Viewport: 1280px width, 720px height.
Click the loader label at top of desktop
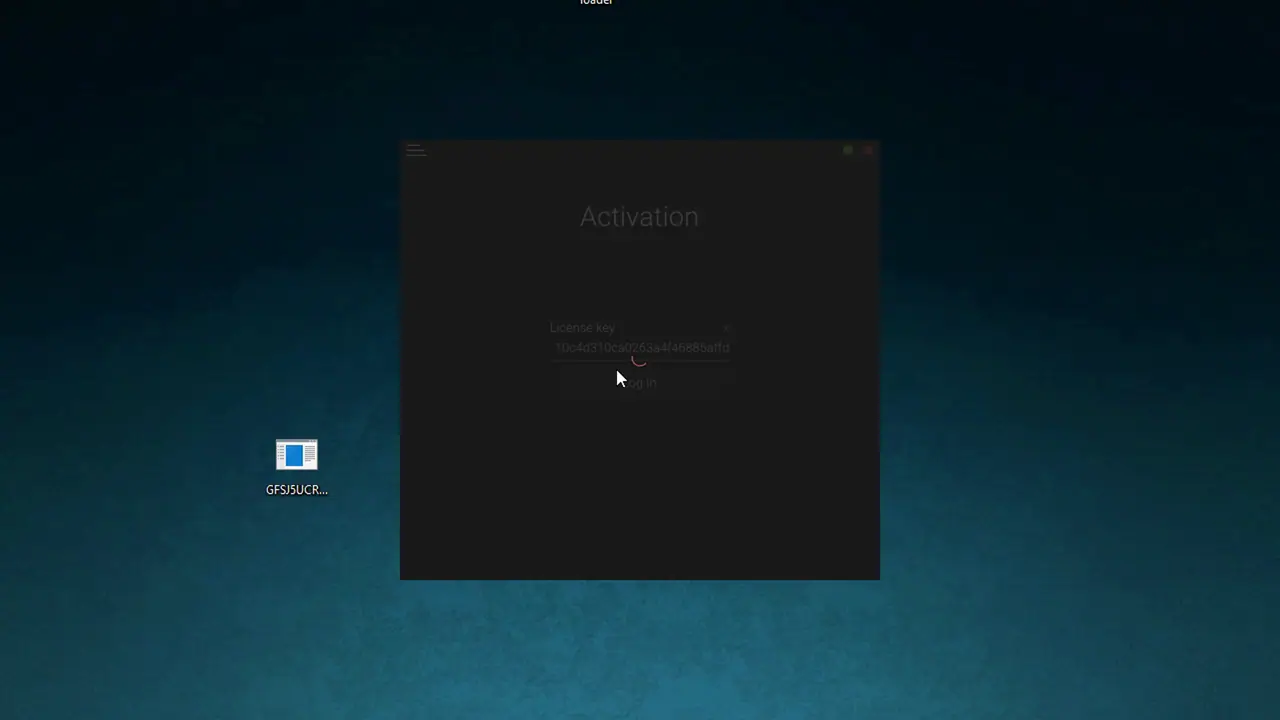(x=596, y=2)
